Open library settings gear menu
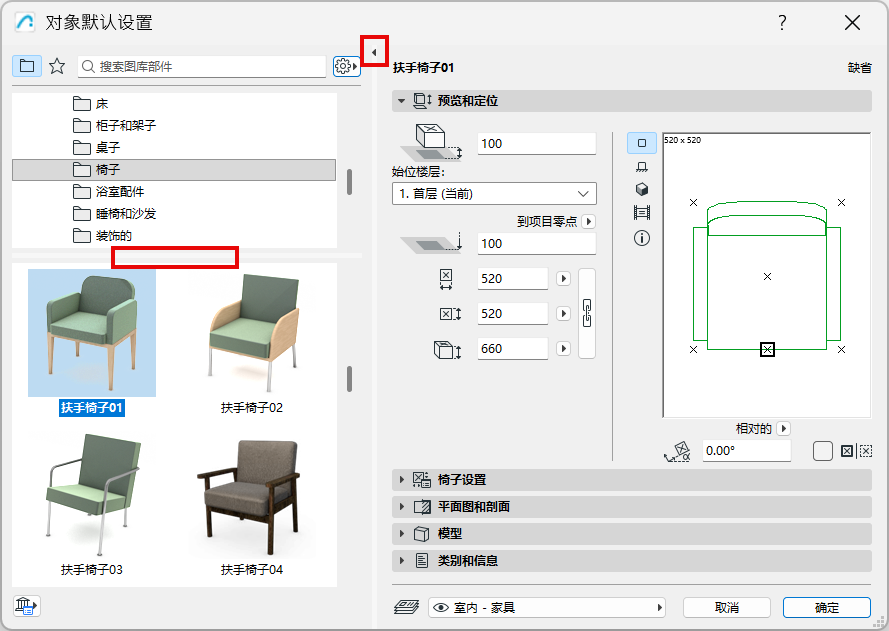 346,66
